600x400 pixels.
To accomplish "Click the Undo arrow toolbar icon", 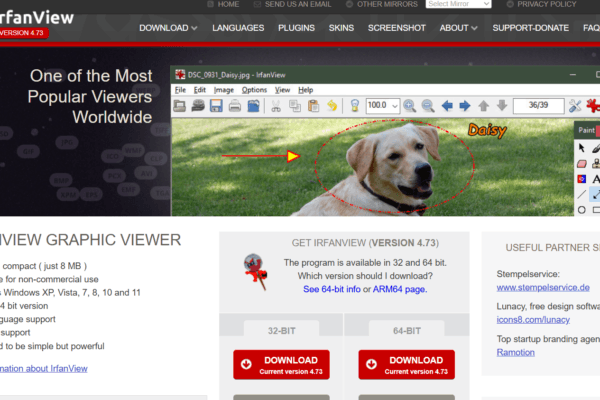I will (x=330, y=105).
